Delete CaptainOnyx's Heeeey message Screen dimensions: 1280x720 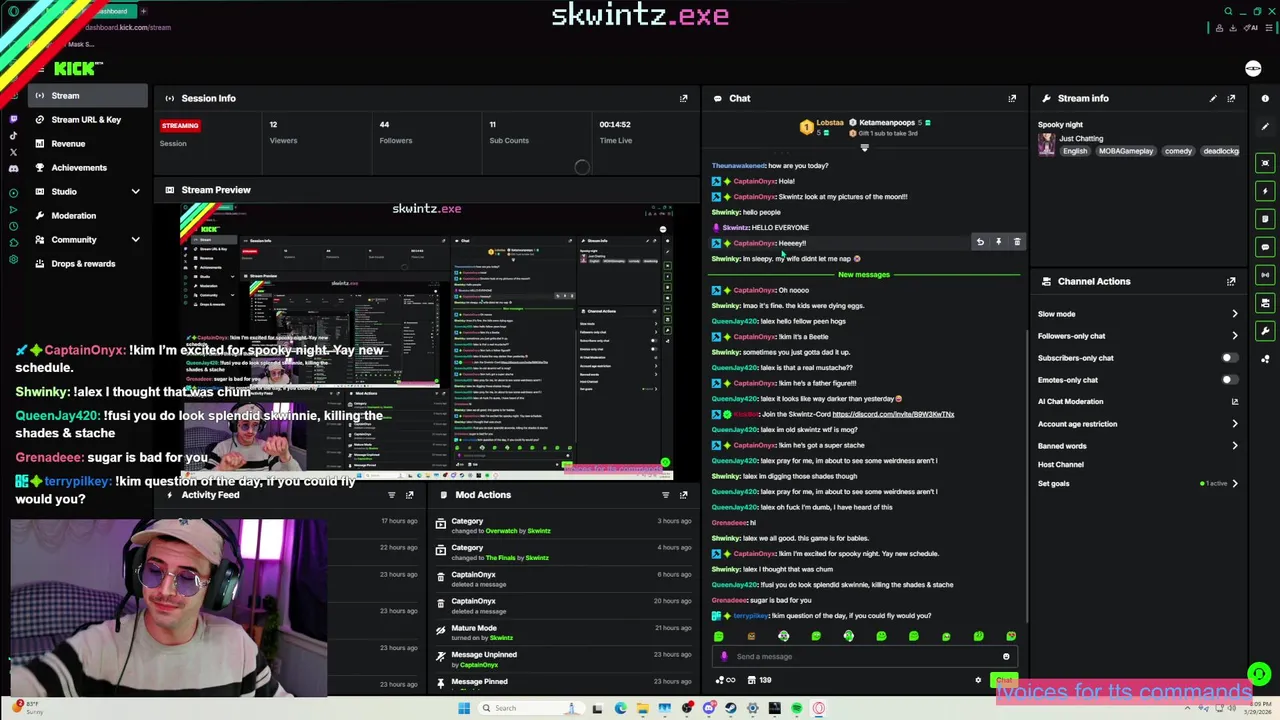[1017, 242]
